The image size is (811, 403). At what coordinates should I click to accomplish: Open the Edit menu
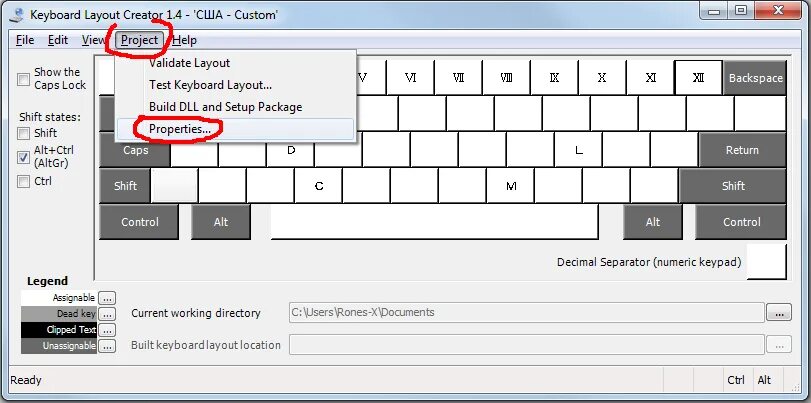(58, 40)
